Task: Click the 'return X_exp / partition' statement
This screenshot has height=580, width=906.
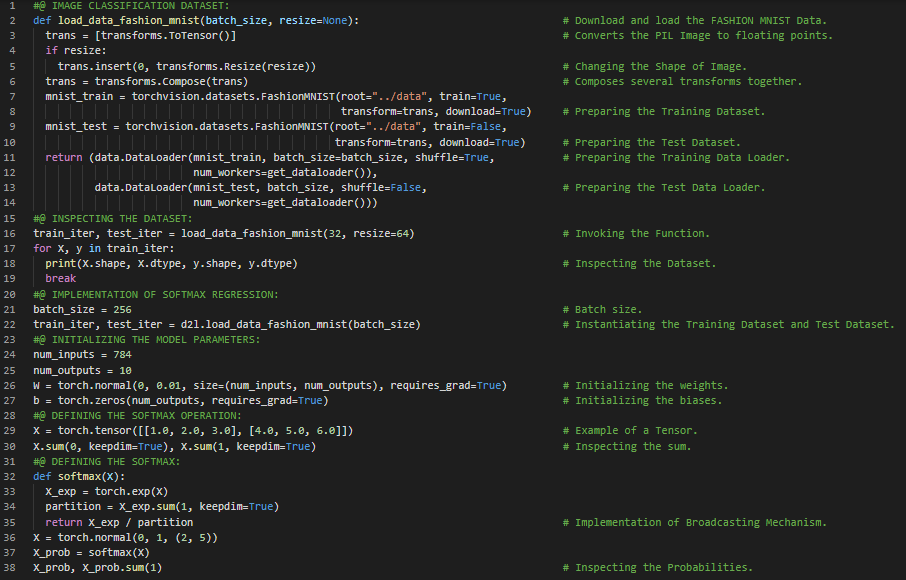Action: coord(119,522)
